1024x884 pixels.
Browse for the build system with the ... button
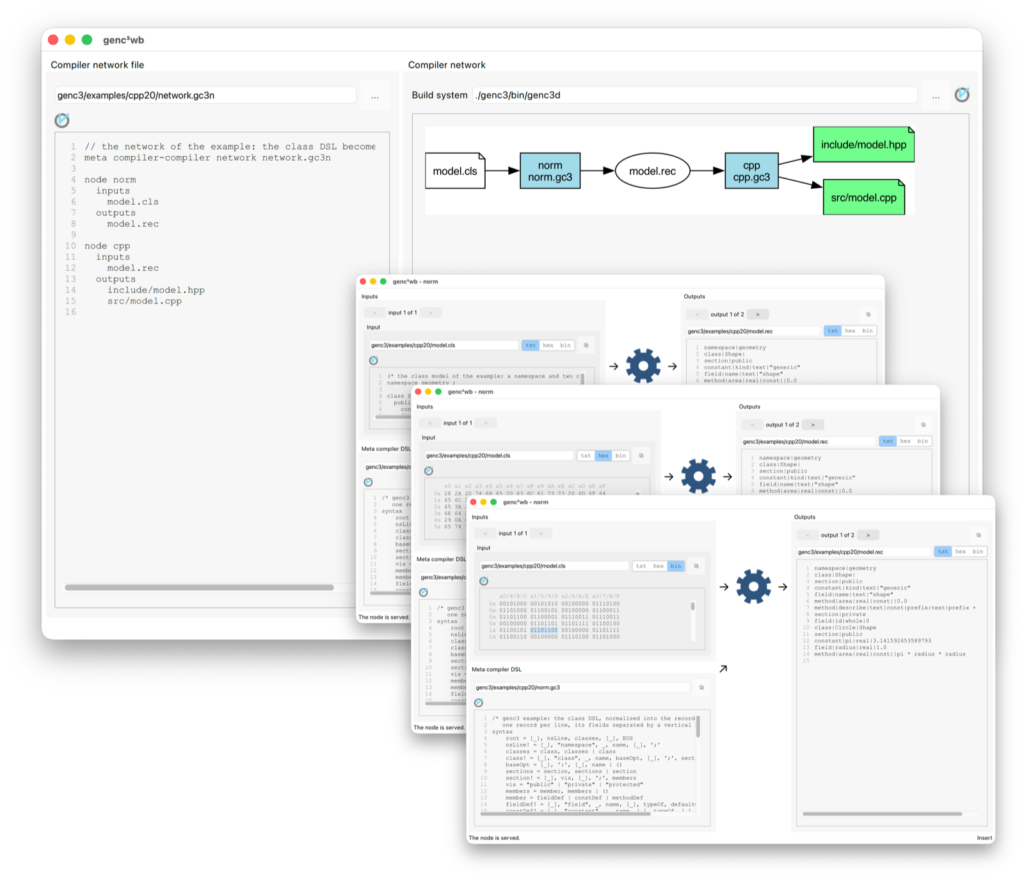tap(936, 95)
